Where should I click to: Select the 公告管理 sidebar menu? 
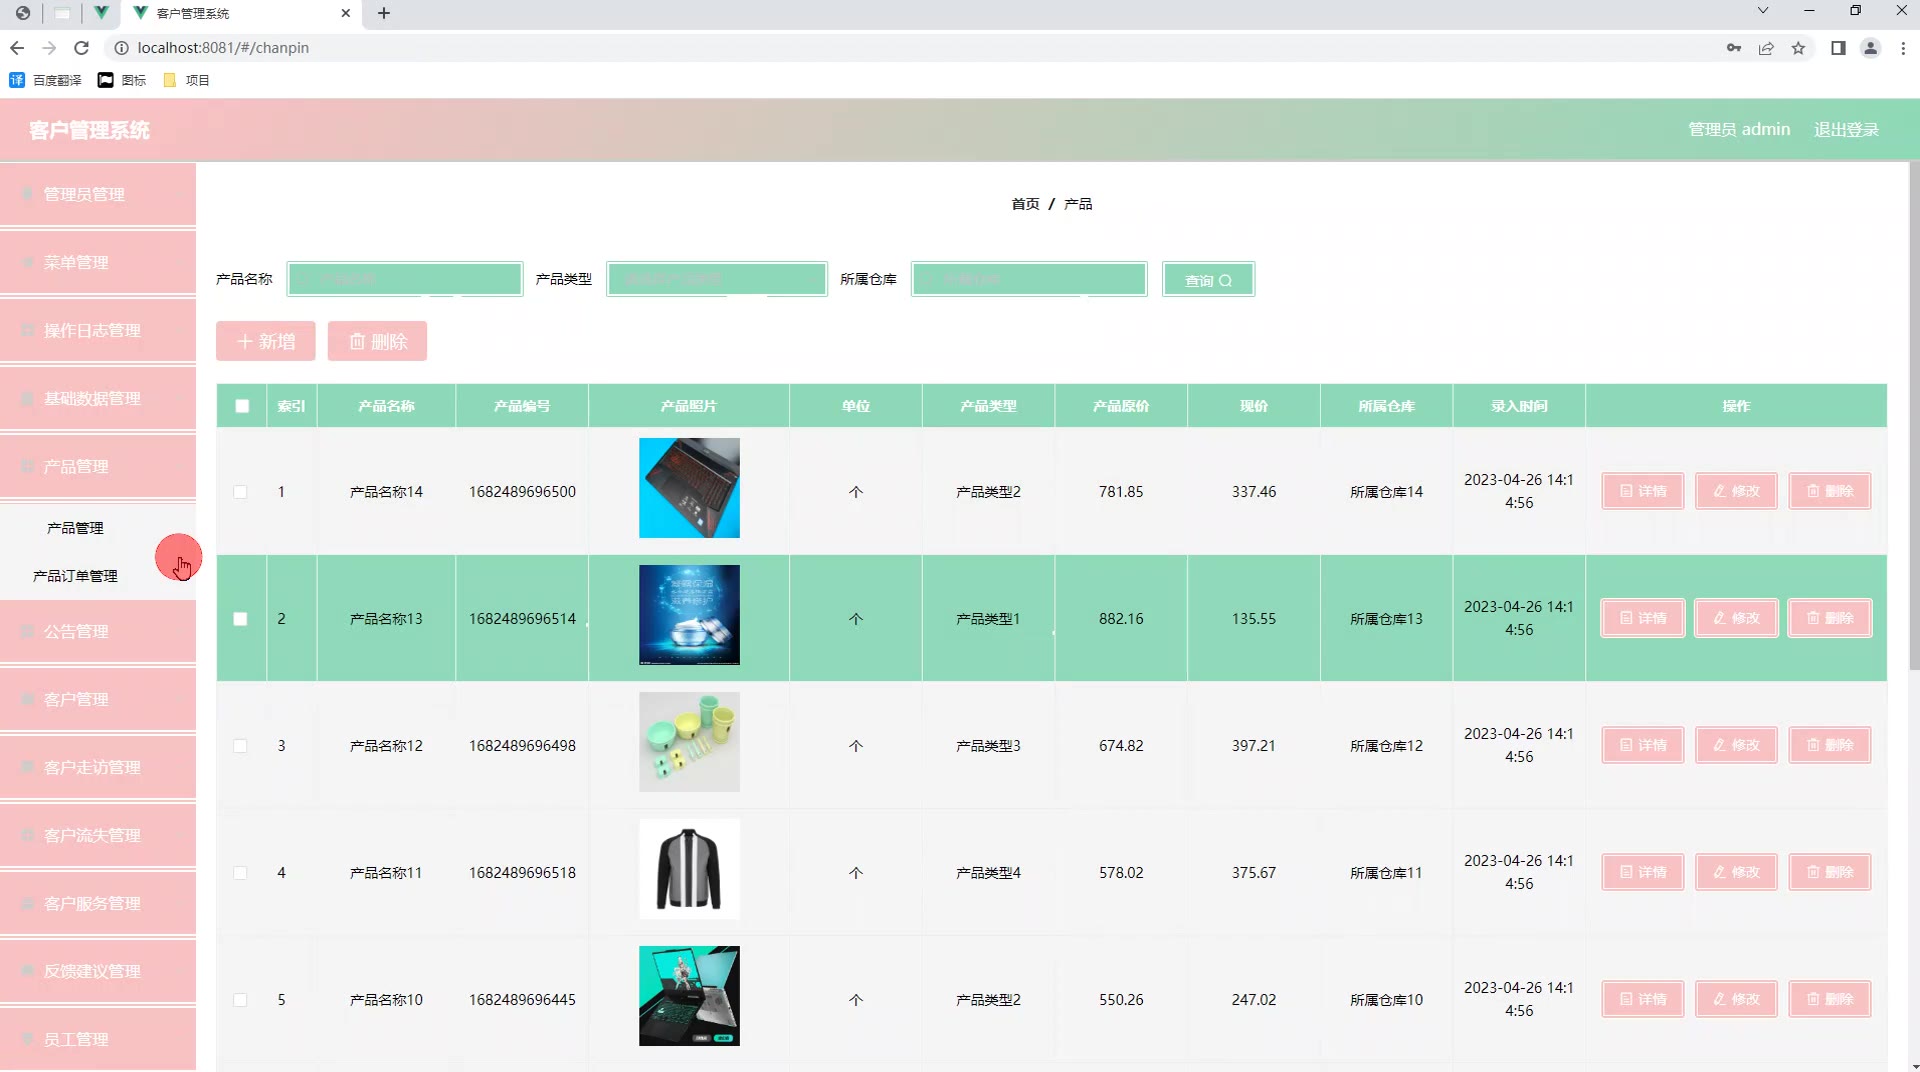(98, 631)
